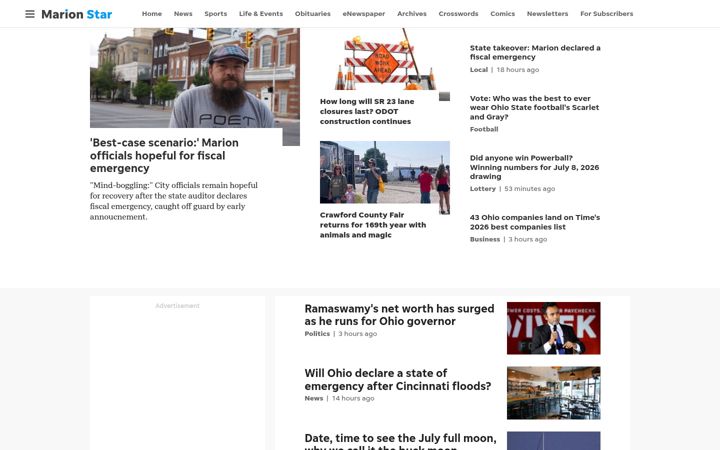Read Ramaswamy's net worth headline

point(399,315)
